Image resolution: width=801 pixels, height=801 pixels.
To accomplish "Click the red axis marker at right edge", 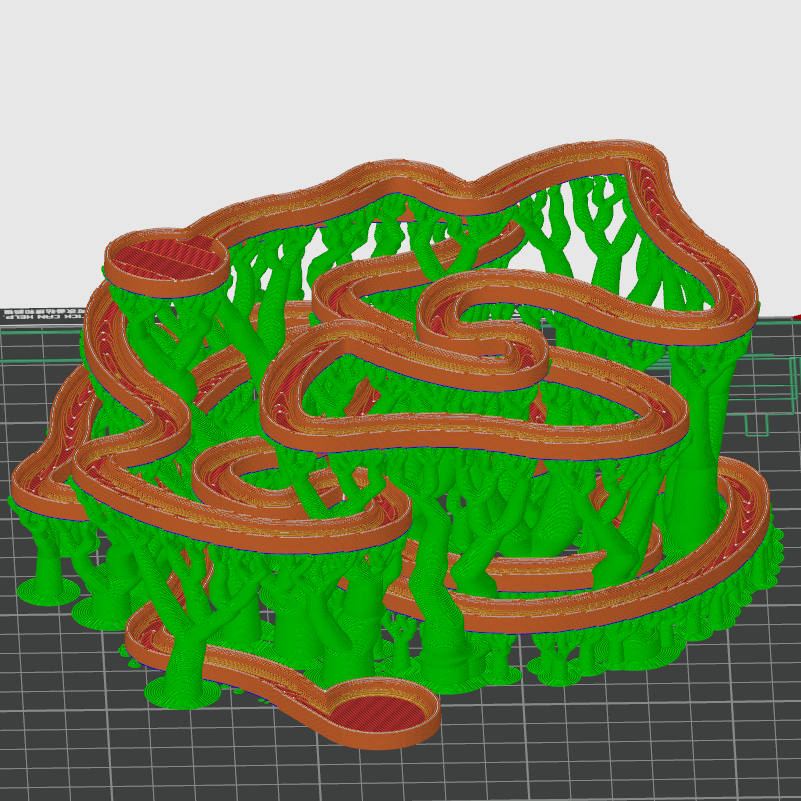I will (796, 317).
